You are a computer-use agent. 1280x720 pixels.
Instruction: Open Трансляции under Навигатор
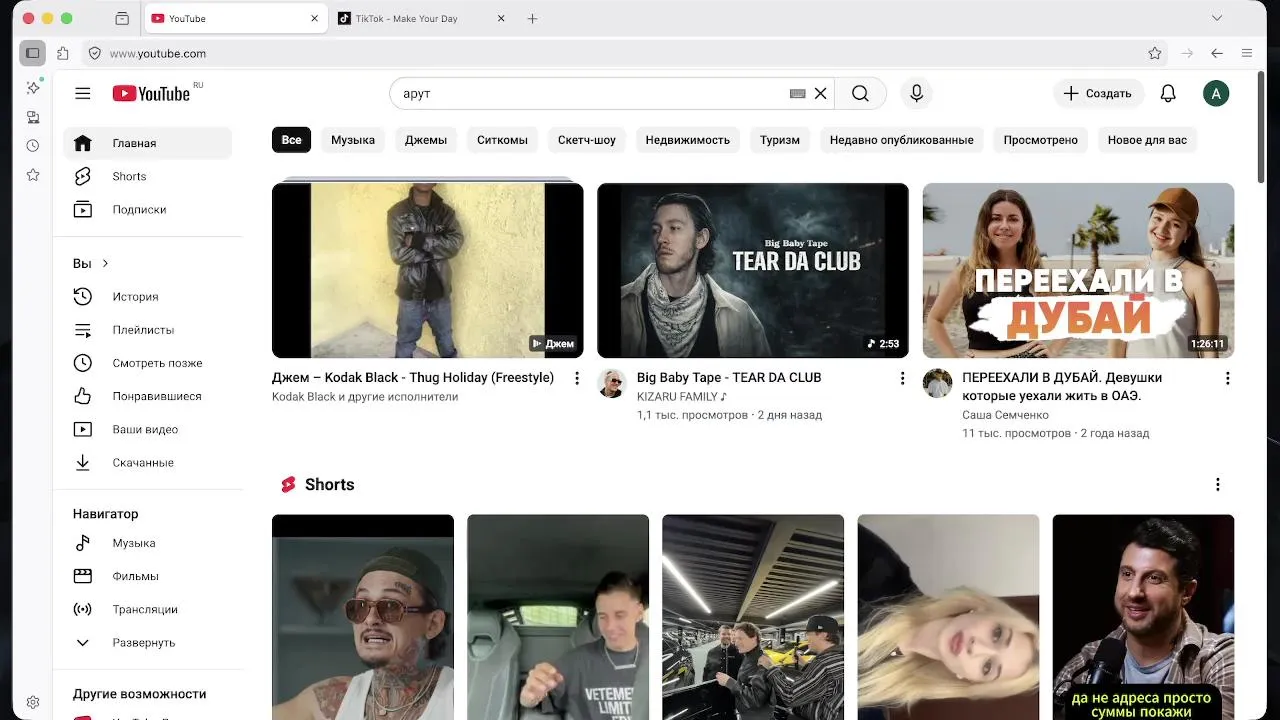pyautogui.click(x=148, y=609)
